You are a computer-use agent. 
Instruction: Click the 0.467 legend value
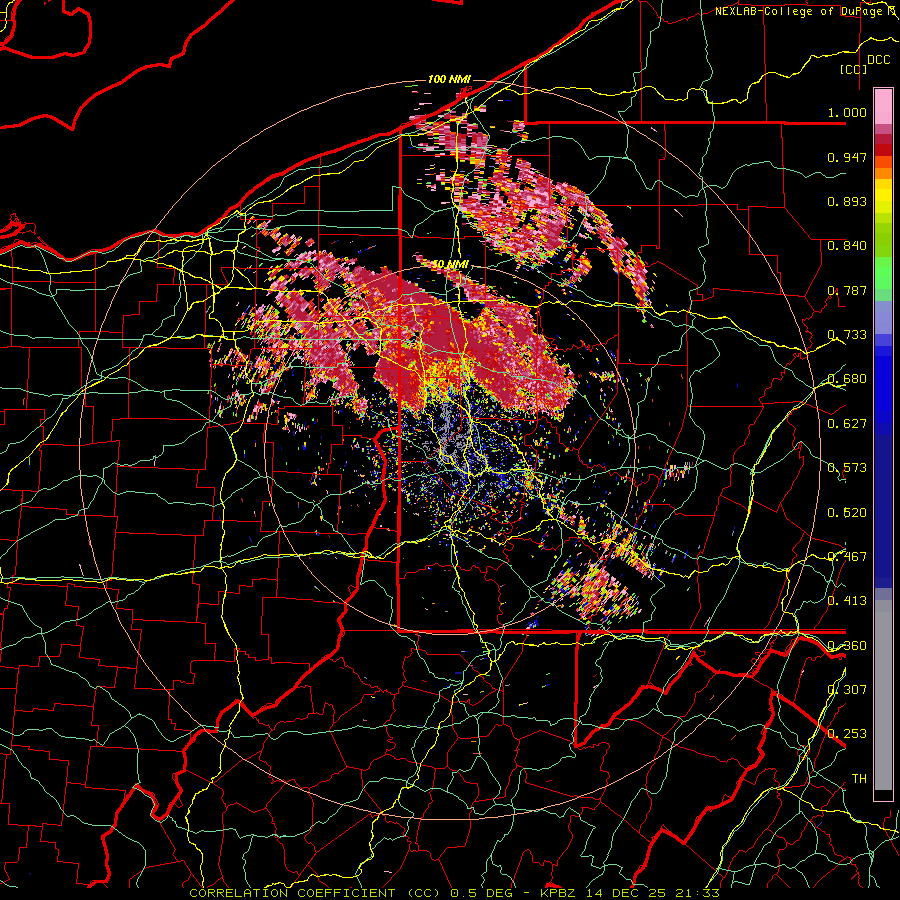pos(847,557)
